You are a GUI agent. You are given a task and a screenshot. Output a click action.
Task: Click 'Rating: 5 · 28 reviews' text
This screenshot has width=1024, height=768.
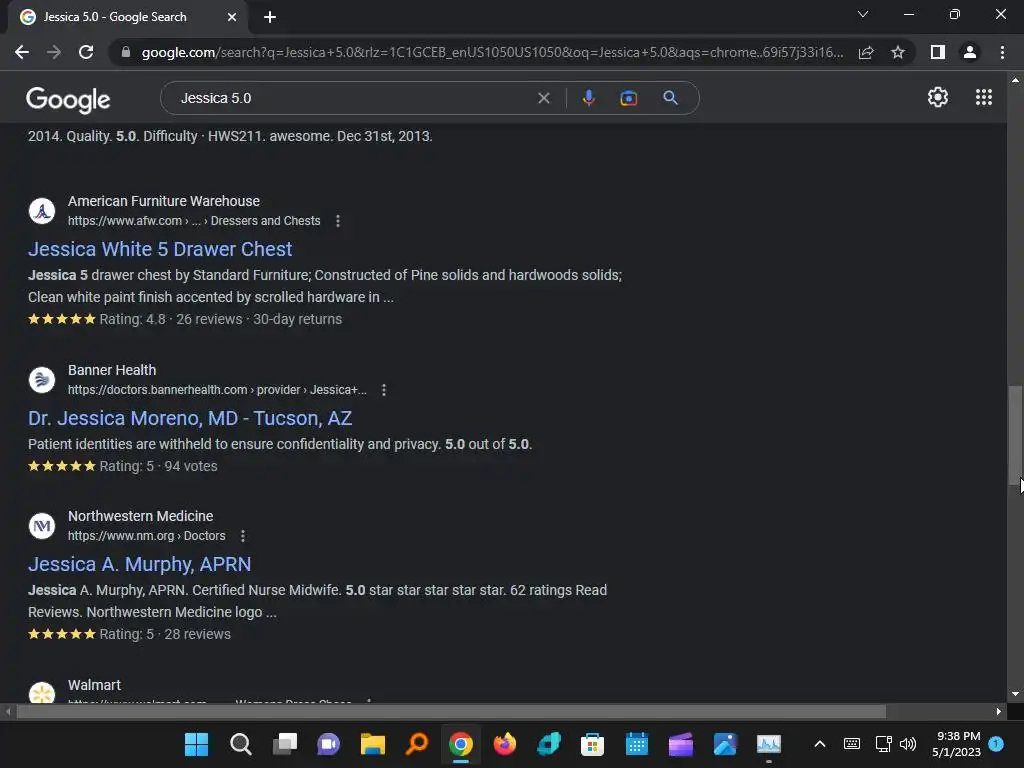(x=165, y=634)
